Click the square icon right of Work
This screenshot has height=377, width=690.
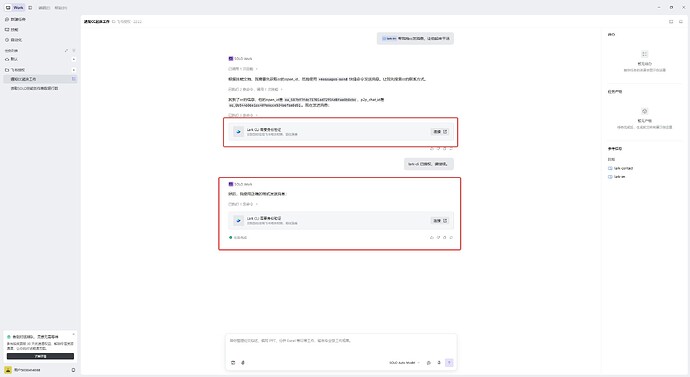click(x=30, y=7)
